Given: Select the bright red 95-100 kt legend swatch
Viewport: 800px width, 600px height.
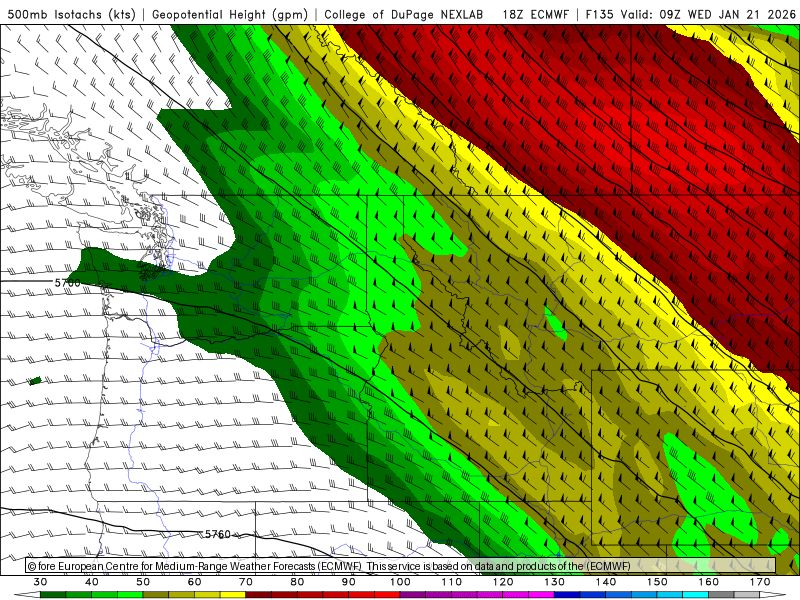Looking at the screenshot, I should pos(387,595).
